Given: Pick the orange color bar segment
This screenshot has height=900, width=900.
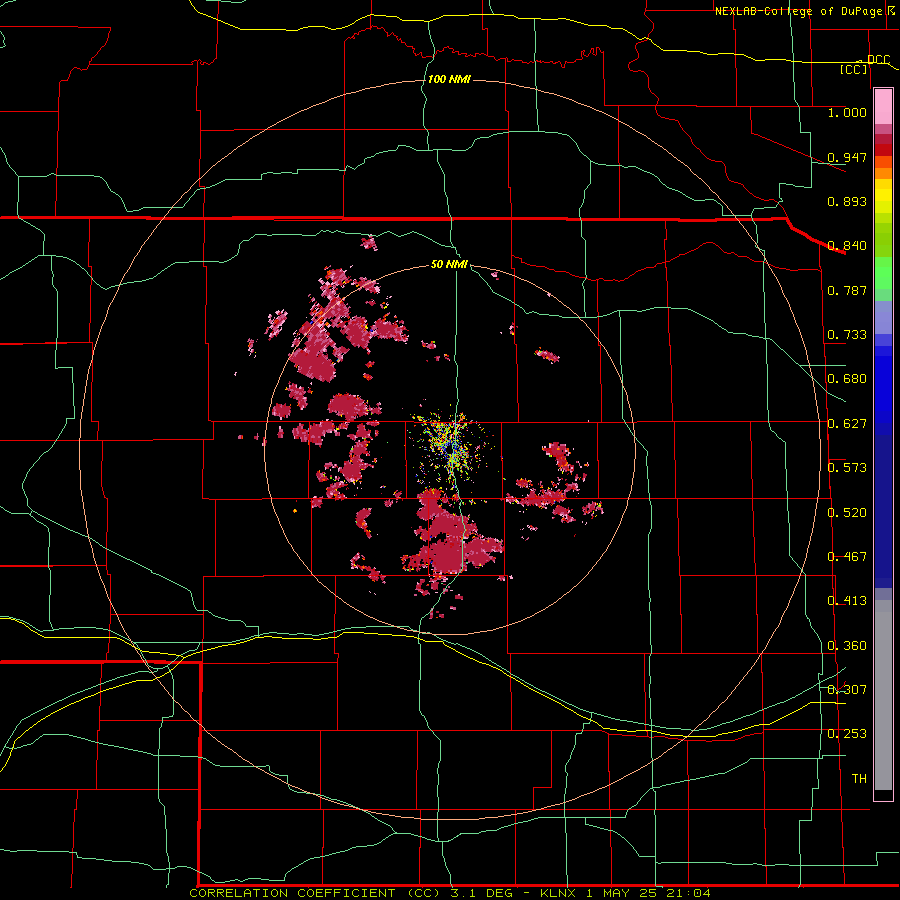Looking at the screenshot, I should click(x=883, y=173).
